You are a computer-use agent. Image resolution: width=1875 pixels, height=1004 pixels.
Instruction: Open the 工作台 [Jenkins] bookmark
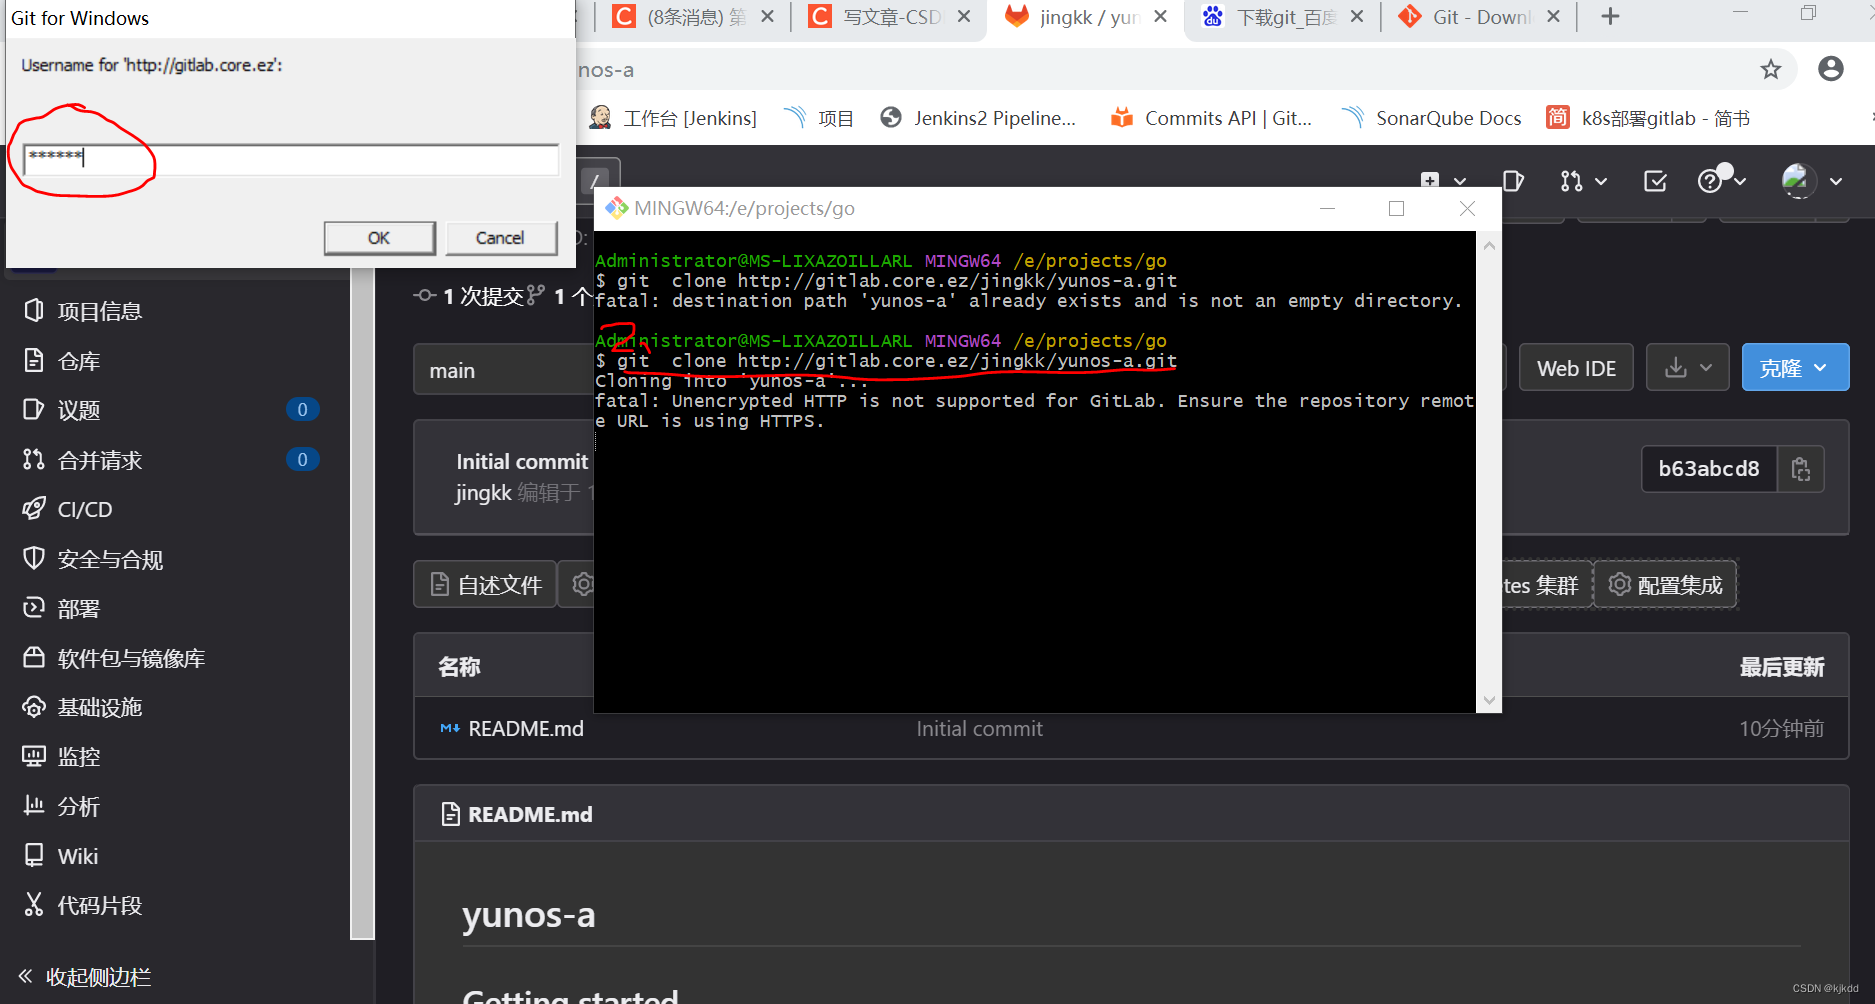pyautogui.click(x=673, y=118)
